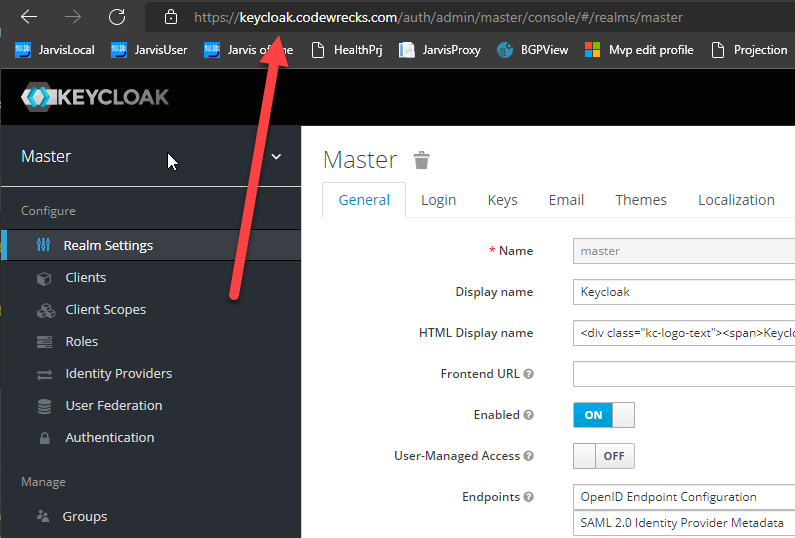Open the Mvp edit profile bookmark
The width and height of the screenshot is (795, 538).
tap(639, 50)
